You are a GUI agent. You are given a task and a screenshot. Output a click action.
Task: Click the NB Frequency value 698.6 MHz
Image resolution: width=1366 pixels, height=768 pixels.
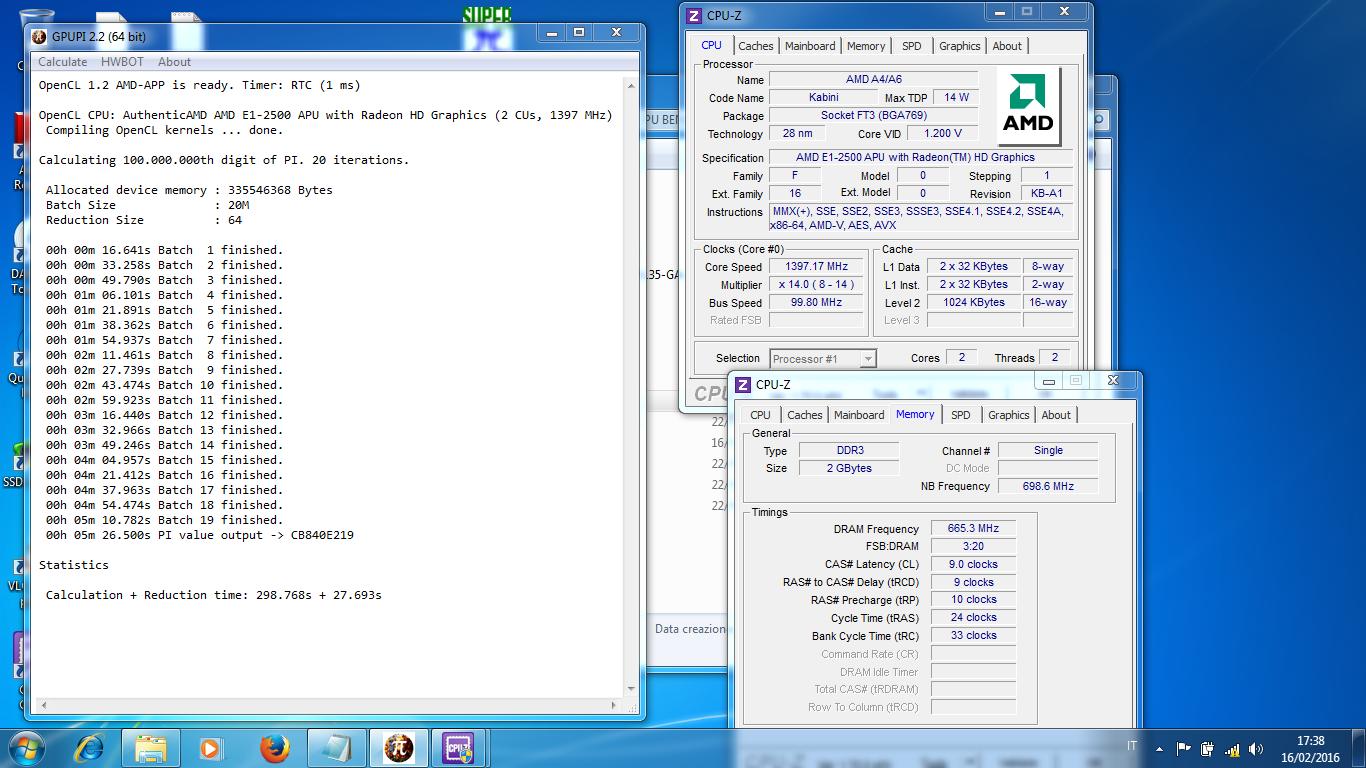coord(1048,486)
